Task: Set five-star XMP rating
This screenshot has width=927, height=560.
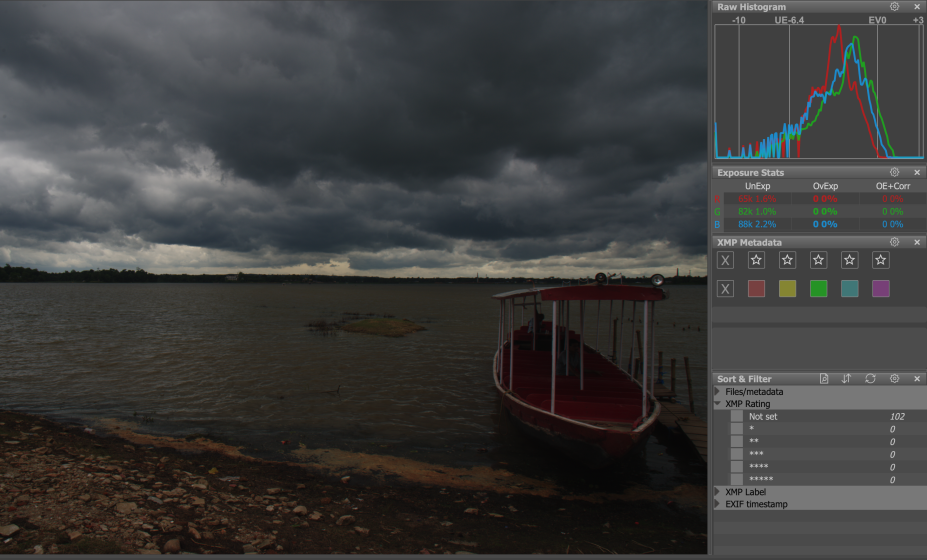Action: point(881,260)
